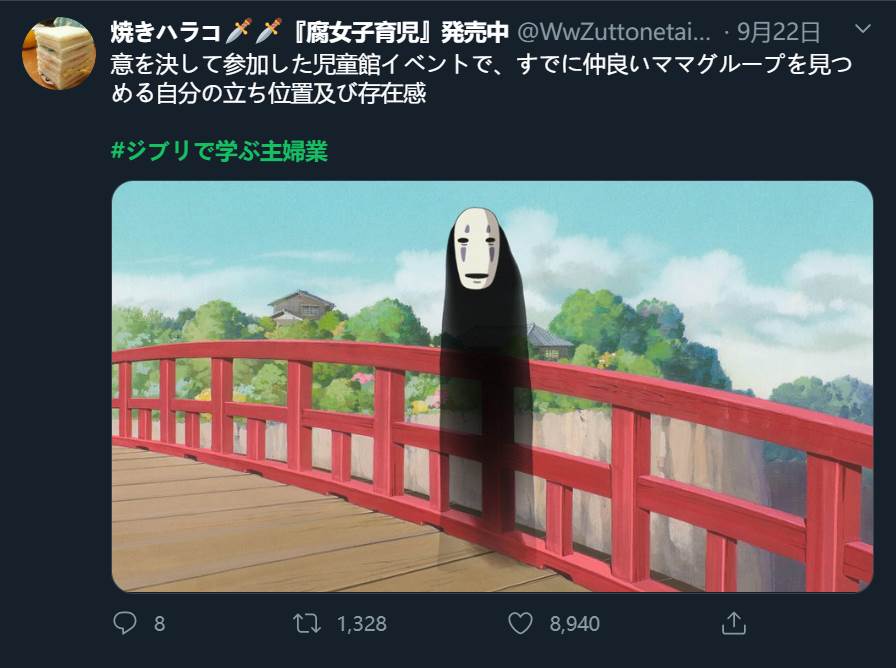Click the retweet count 1,328
The width and height of the screenshot is (896, 668).
[x=362, y=623]
